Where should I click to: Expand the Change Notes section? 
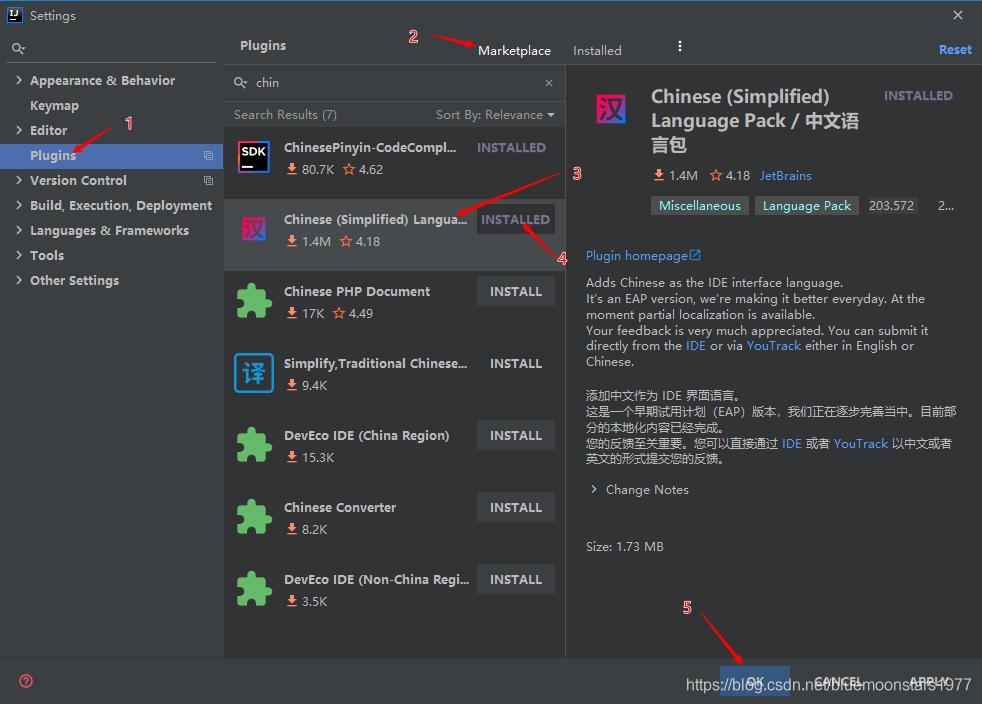coord(594,489)
